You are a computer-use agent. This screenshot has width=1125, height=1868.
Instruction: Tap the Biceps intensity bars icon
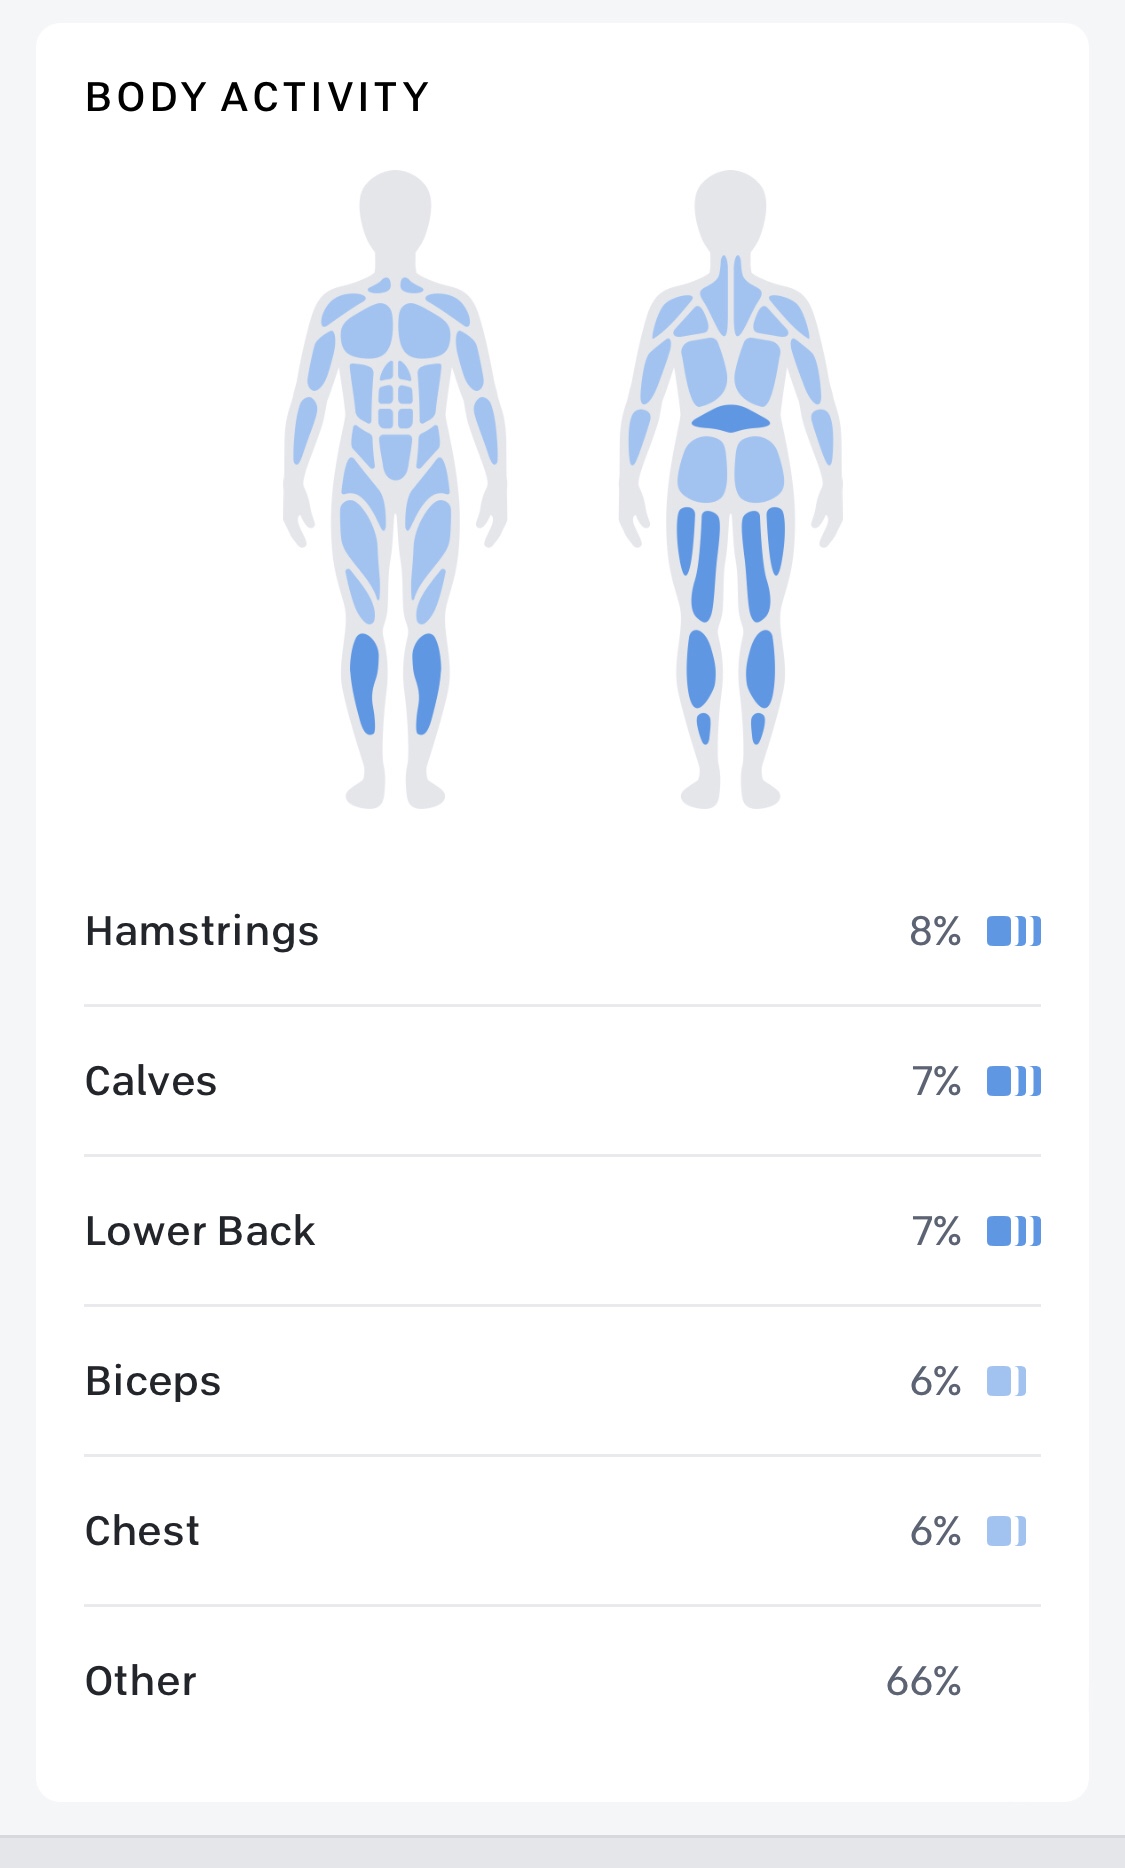point(1006,1381)
